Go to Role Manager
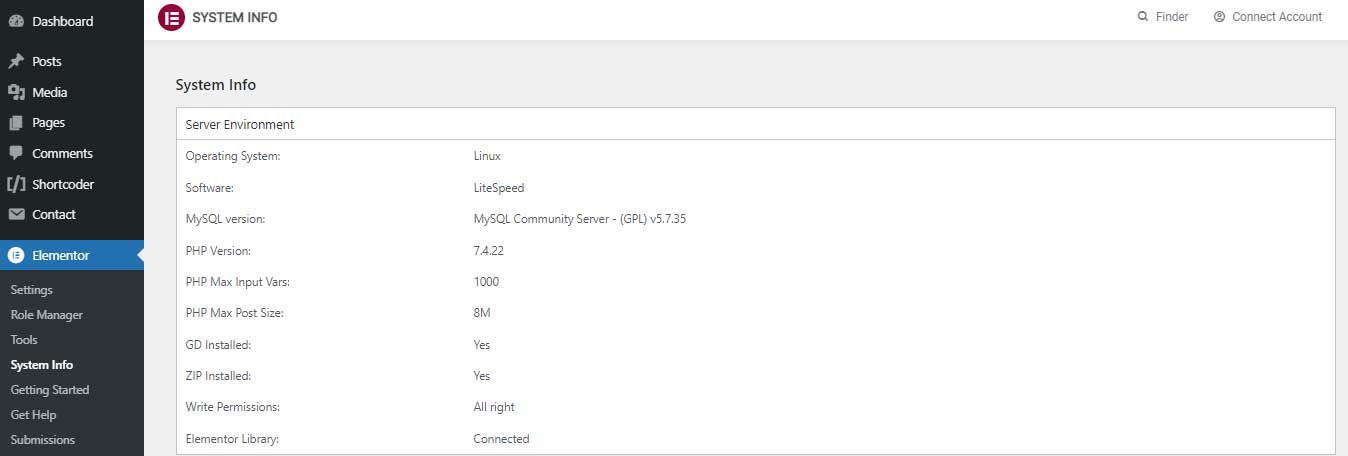The width and height of the screenshot is (1348, 456). click(47, 315)
